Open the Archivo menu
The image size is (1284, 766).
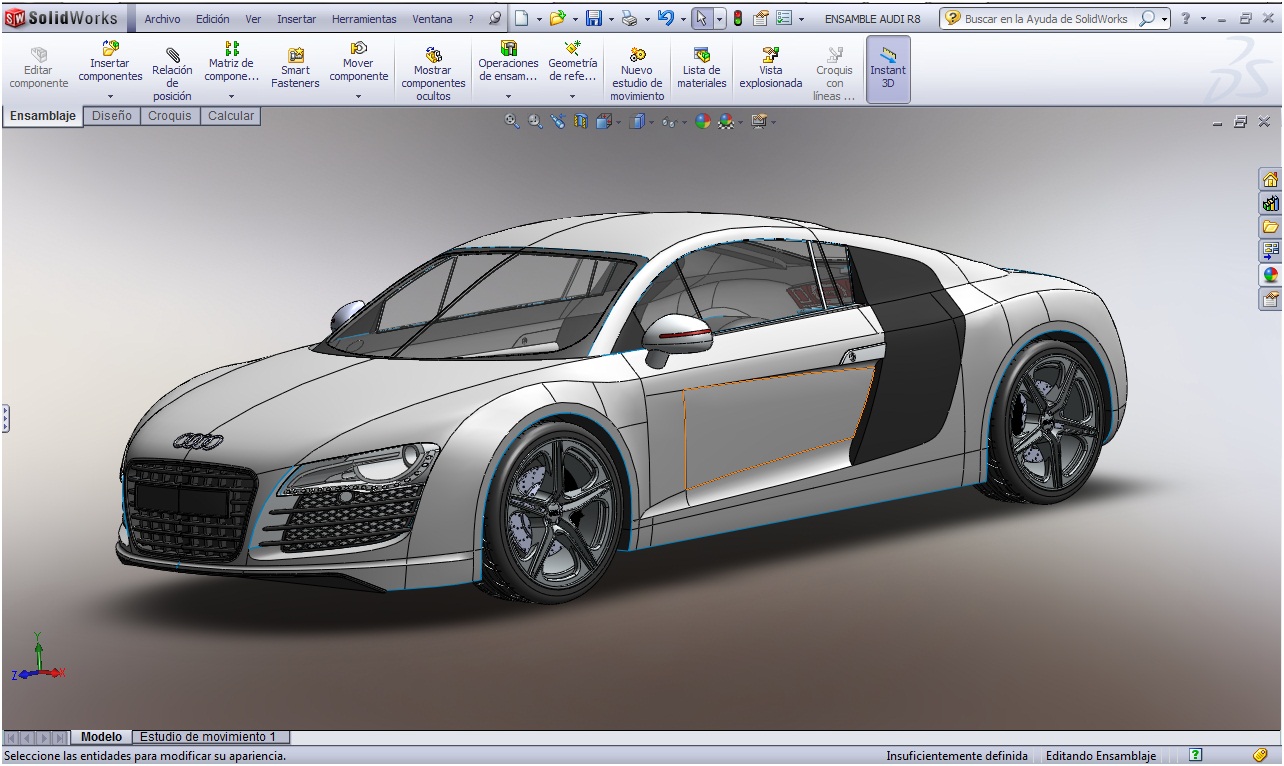click(162, 19)
